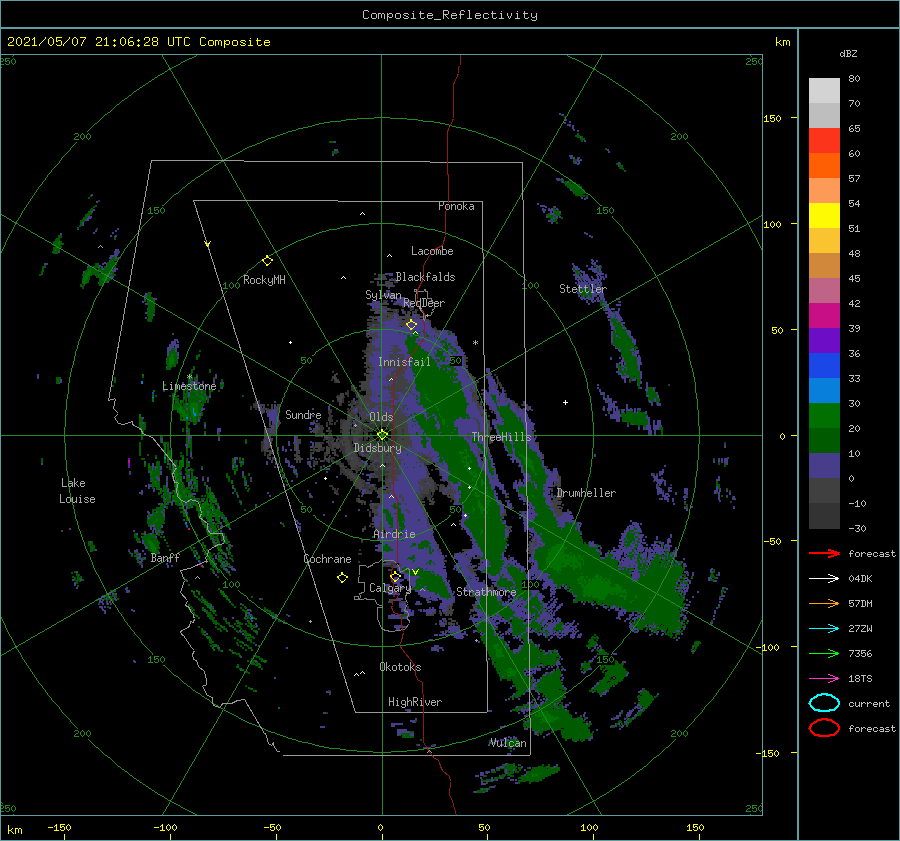Select the red 60–65 dBZ swatch

824,141
